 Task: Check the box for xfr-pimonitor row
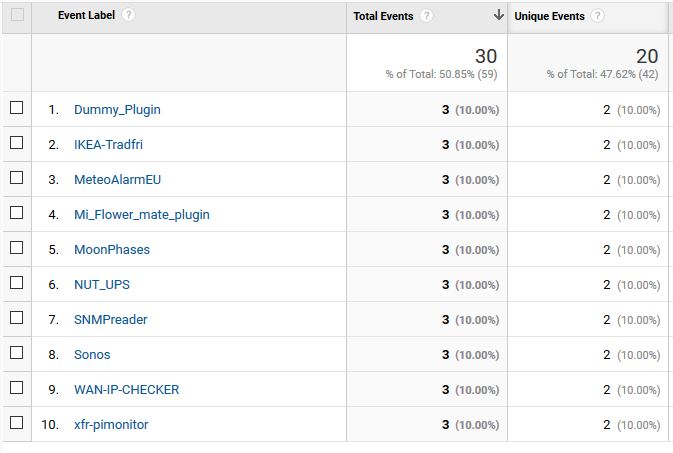(16, 423)
